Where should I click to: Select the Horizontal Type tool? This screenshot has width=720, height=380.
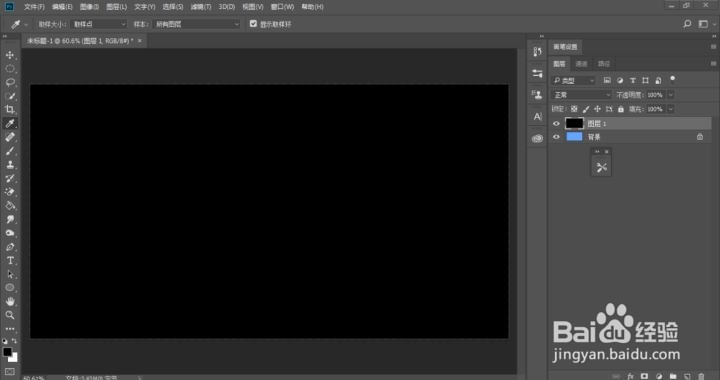click(10, 260)
